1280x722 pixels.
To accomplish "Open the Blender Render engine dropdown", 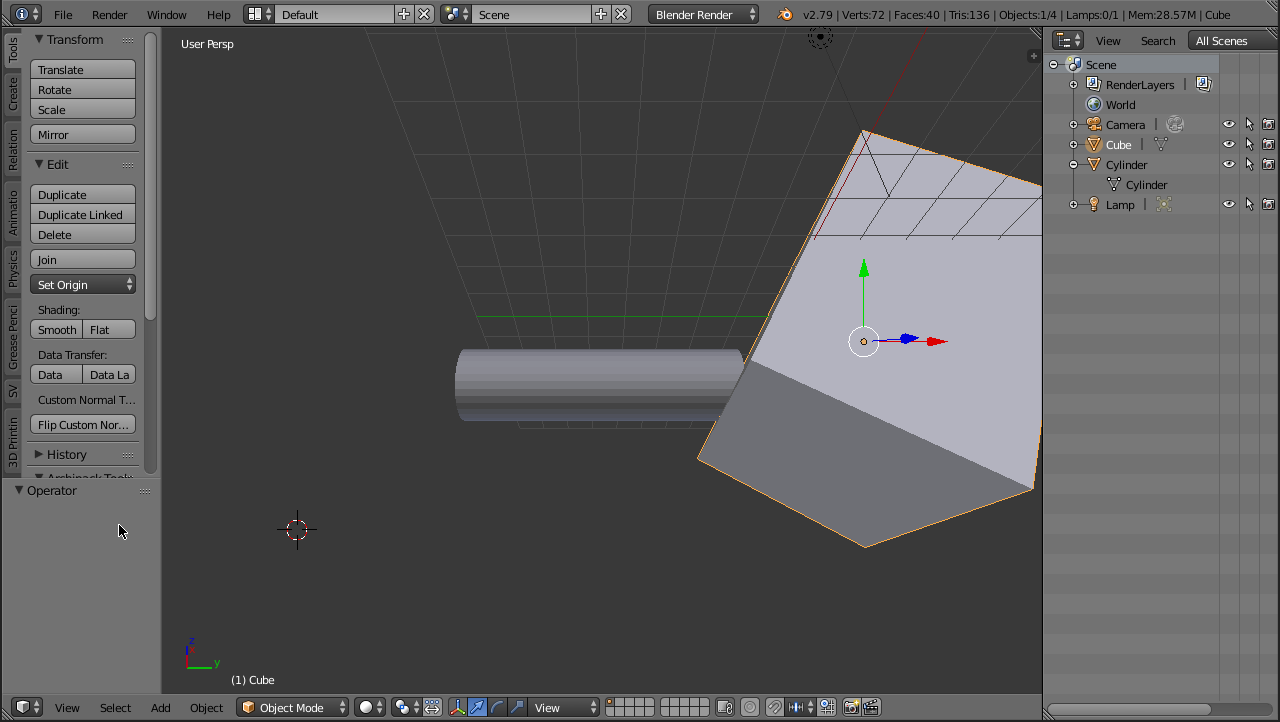I will [x=703, y=14].
